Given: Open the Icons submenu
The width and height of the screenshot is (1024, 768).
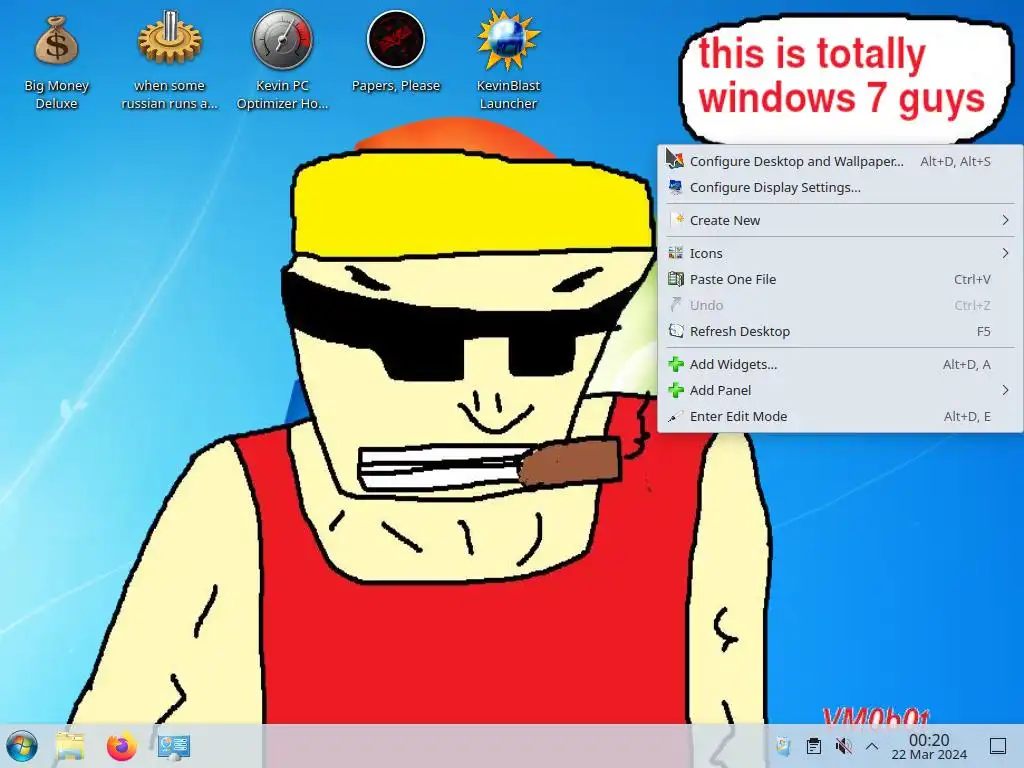Looking at the screenshot, I should tap(840, 253).
